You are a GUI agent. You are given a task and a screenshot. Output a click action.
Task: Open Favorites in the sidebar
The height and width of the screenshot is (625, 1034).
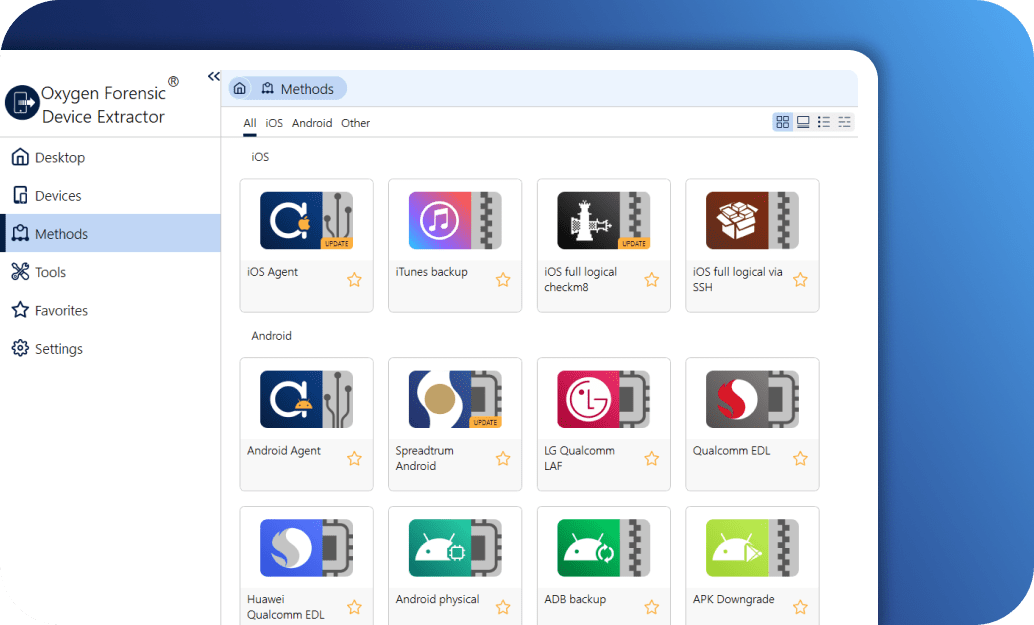pyautogui.click(x=110, y=310)
